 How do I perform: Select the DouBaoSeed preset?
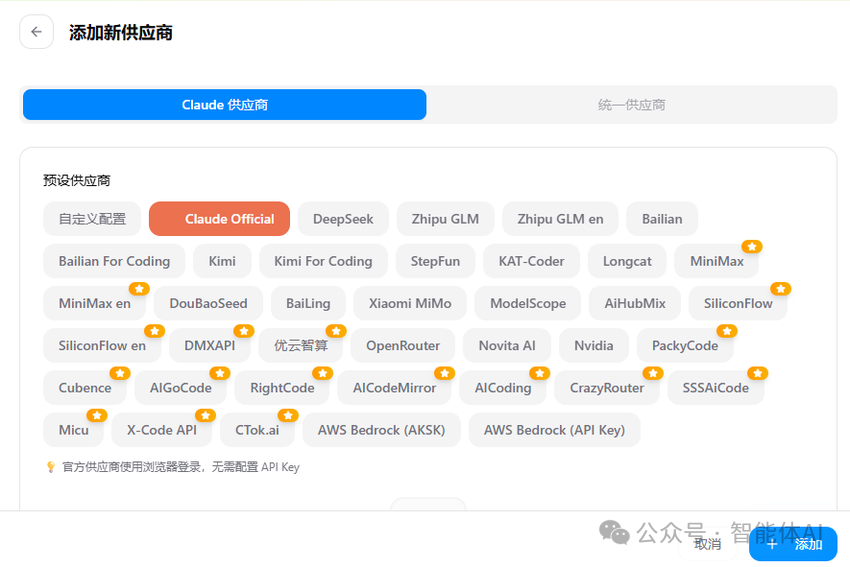(208, 304)
